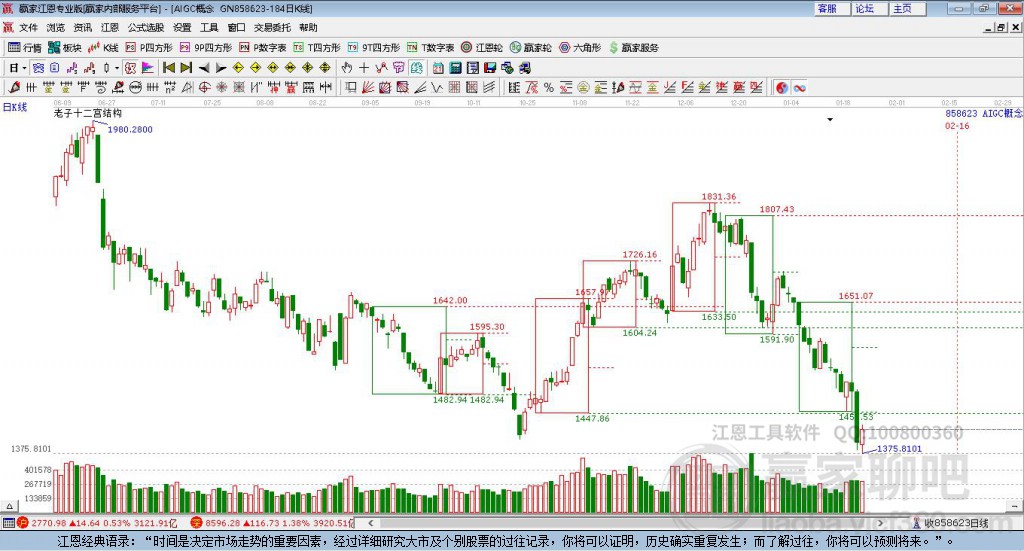
Task: Open the 江恩轮 Gann wheel
Action: (x=482, y=48)
